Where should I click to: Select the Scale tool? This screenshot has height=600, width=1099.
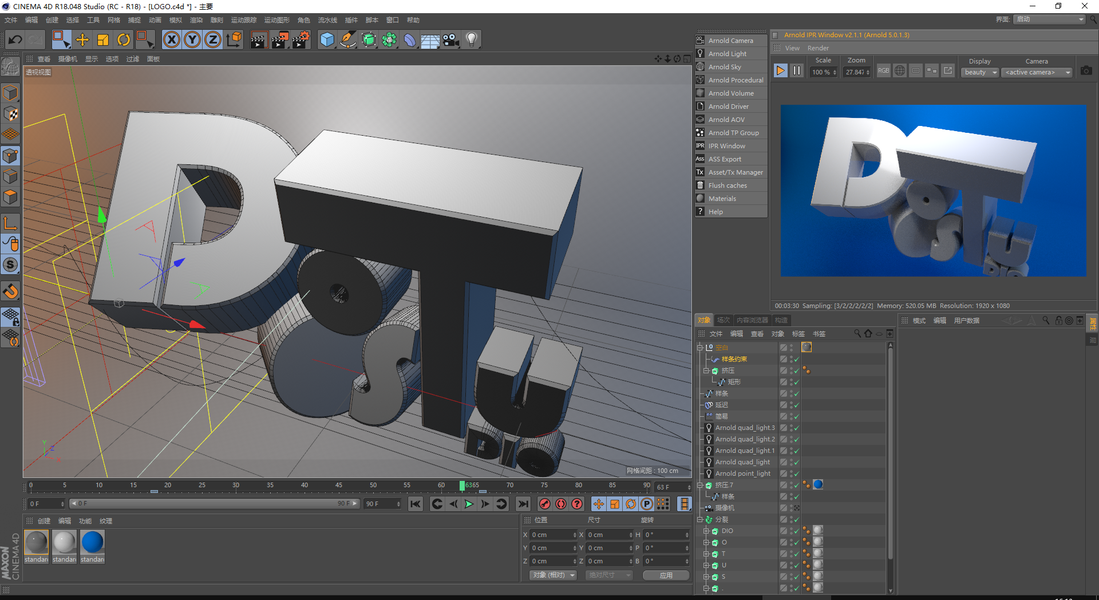103,40
